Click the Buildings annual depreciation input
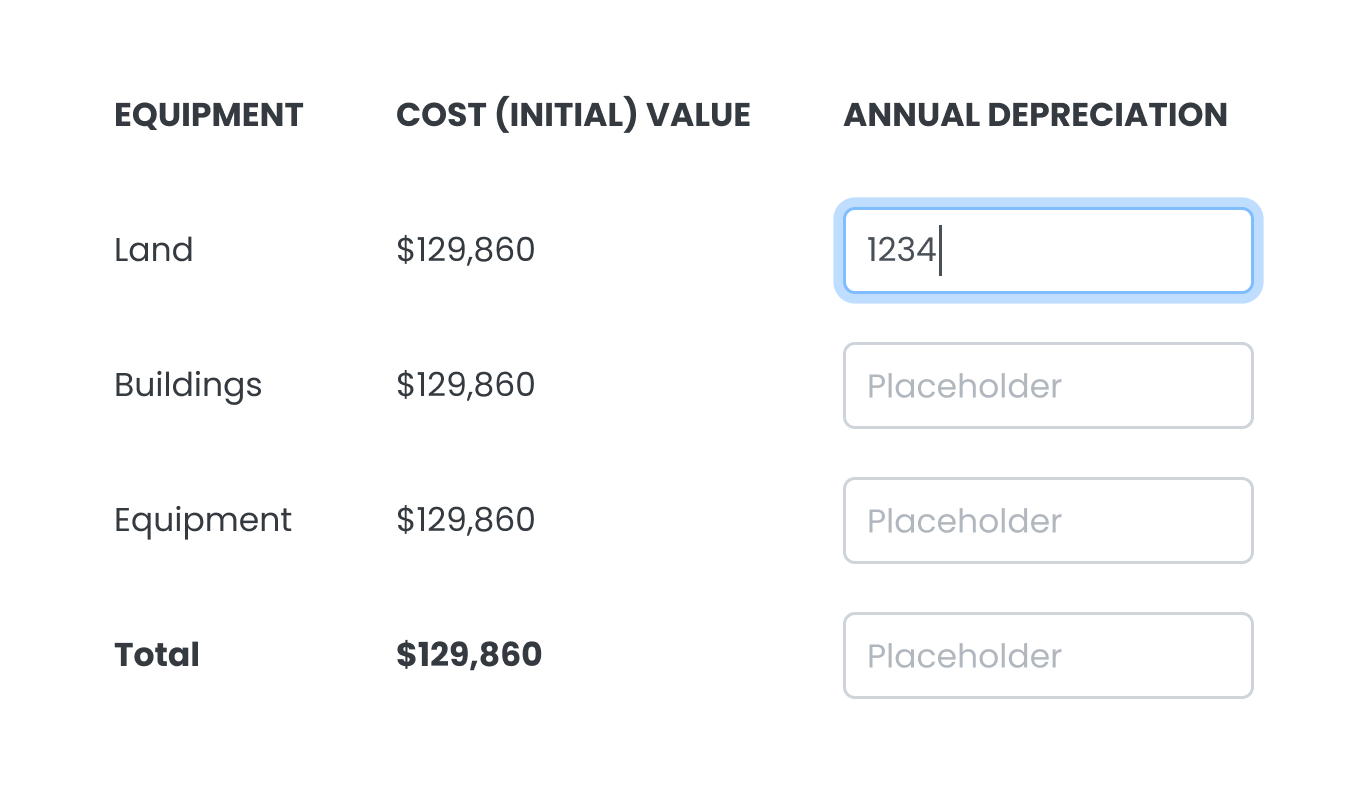 tap(1048, 386)
